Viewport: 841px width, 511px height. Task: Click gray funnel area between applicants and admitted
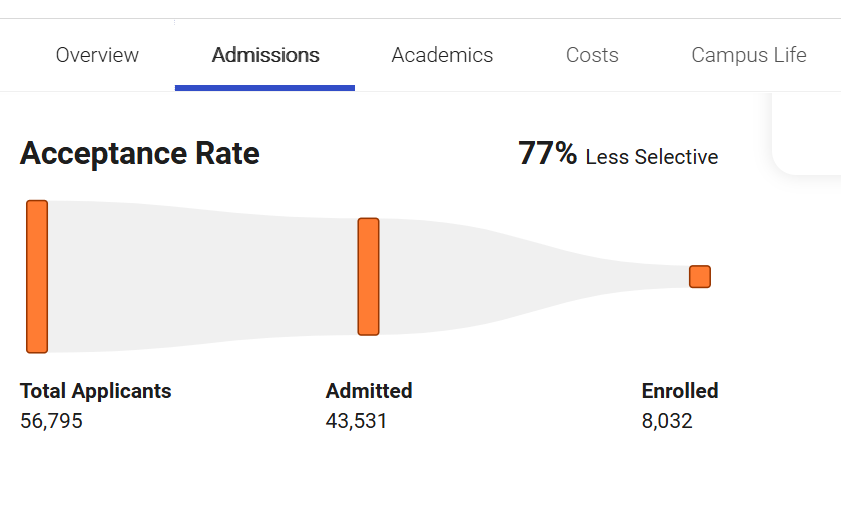click(200, 276)
